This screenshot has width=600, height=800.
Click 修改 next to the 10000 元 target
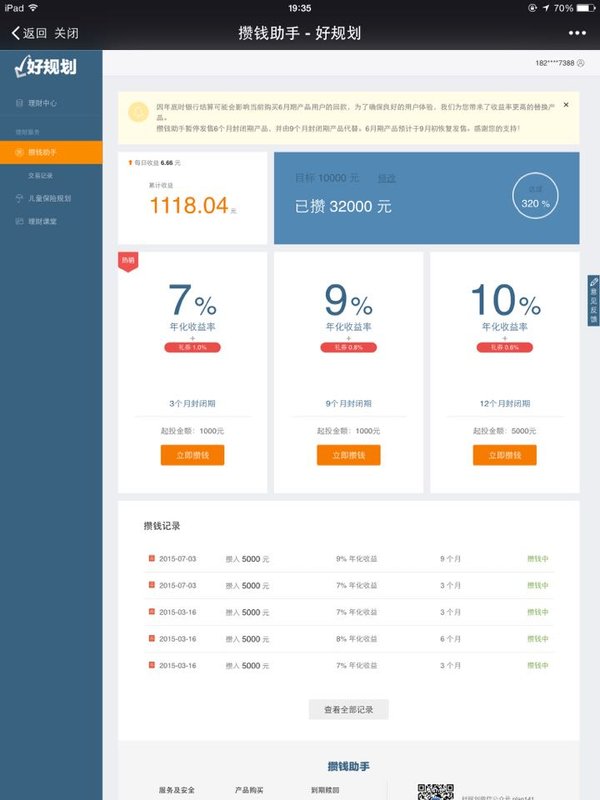click(x=386, y=178)
